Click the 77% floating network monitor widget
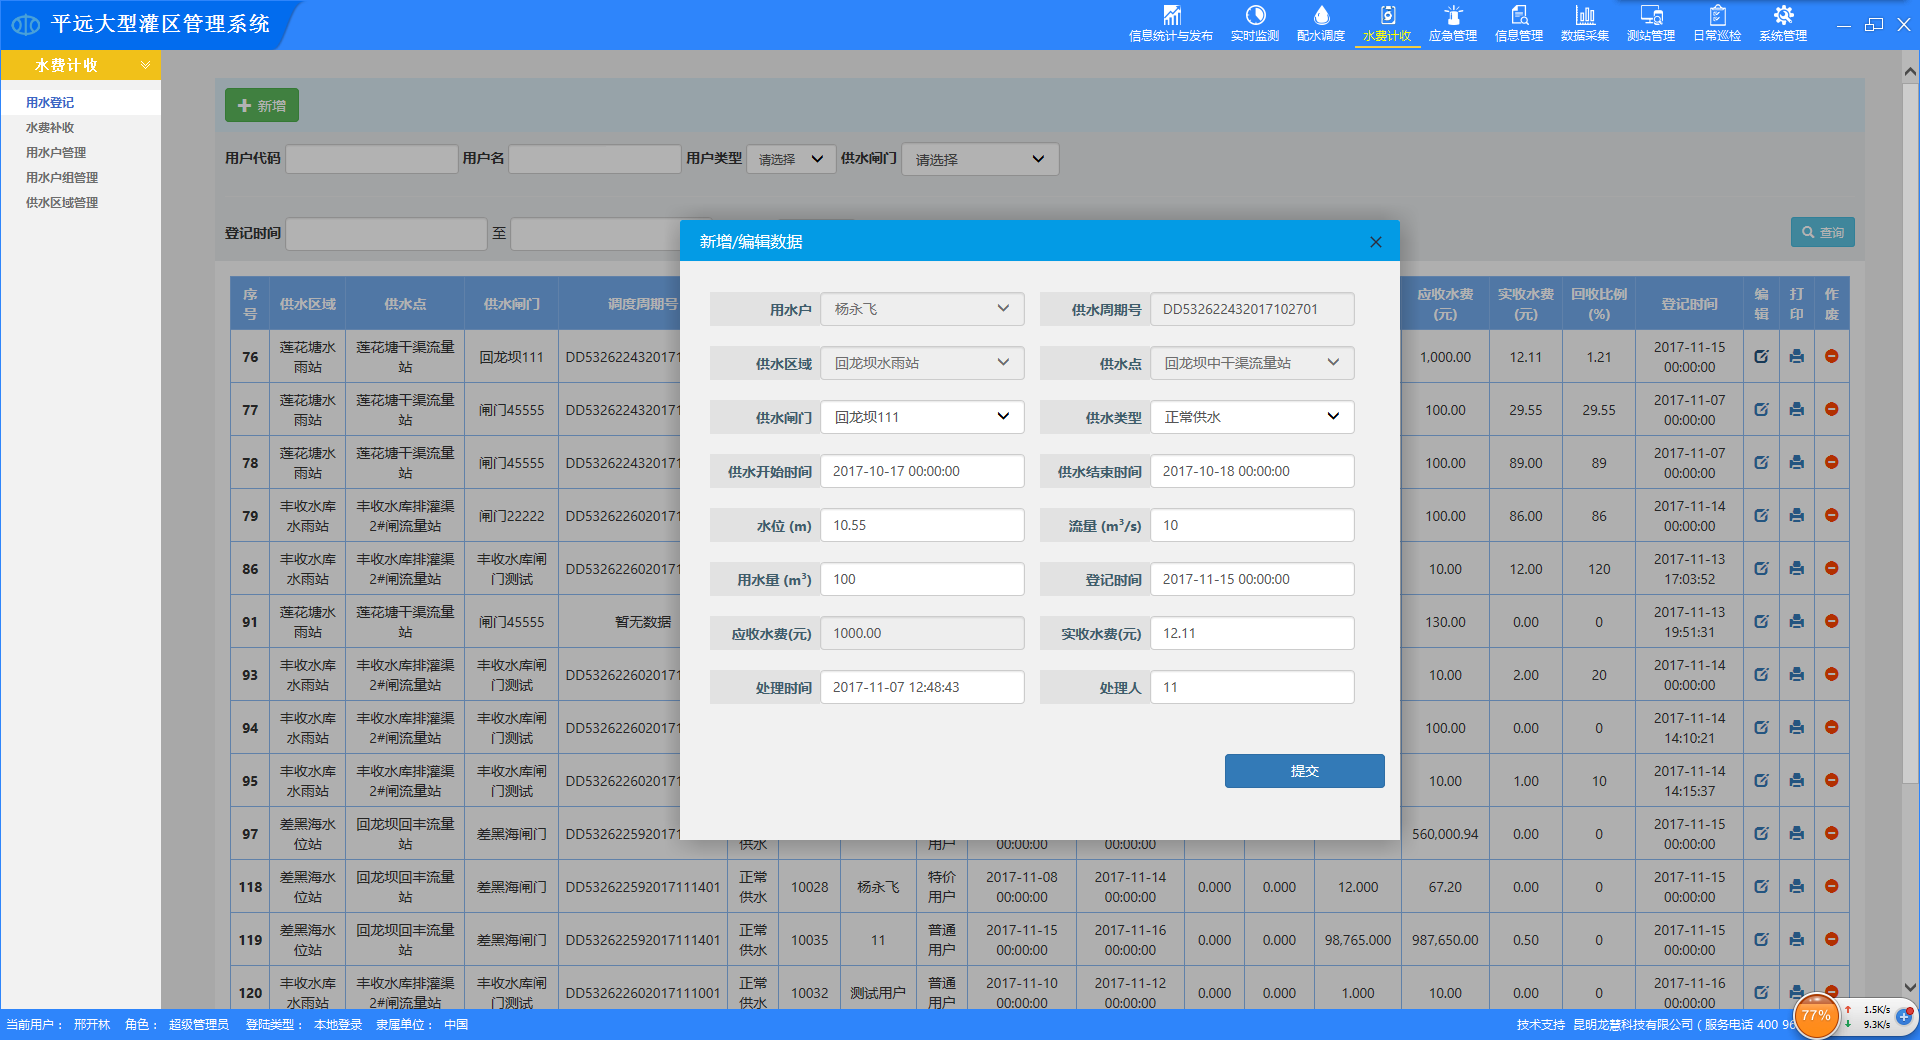The width and height of the screenshot is (1920, 1040). (1816, 1015)
